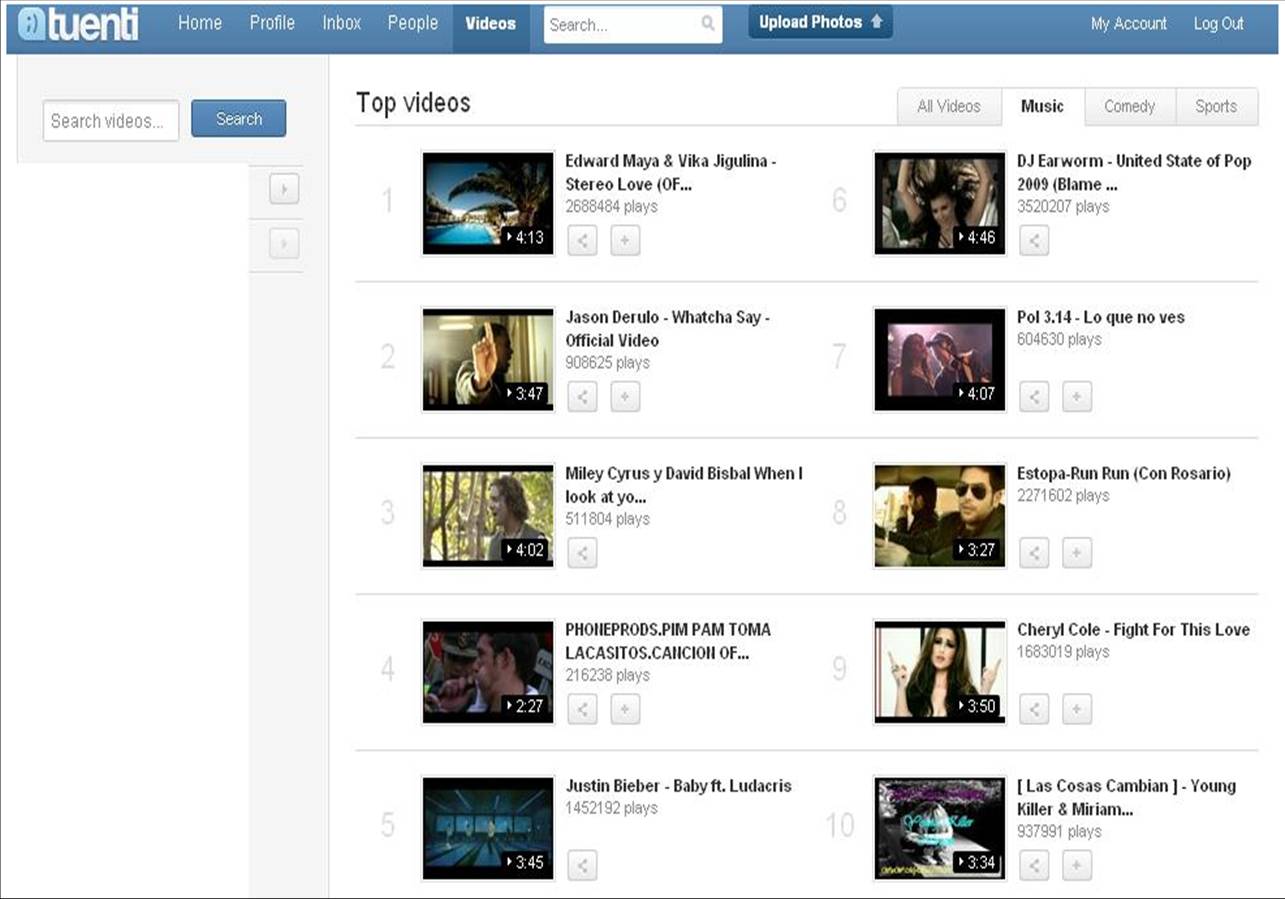Click title Edward Maya & Vika Jigulina
This screenshot has height=899, width=1285.
click(x=671, y=173)
